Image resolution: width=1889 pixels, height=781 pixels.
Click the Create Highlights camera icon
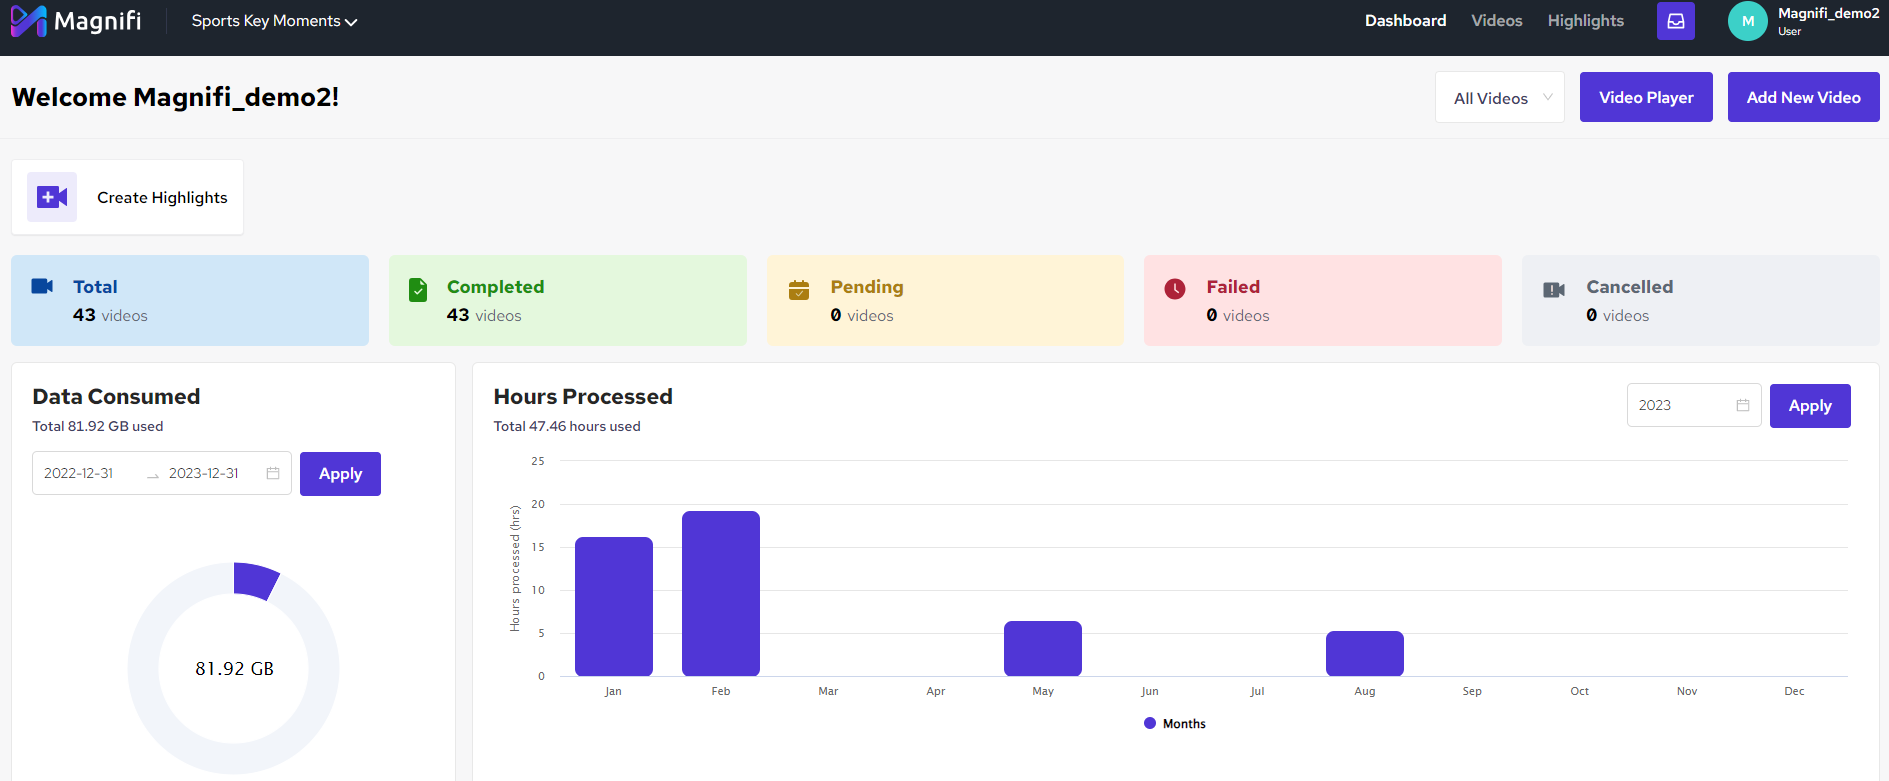pos(52,197)
